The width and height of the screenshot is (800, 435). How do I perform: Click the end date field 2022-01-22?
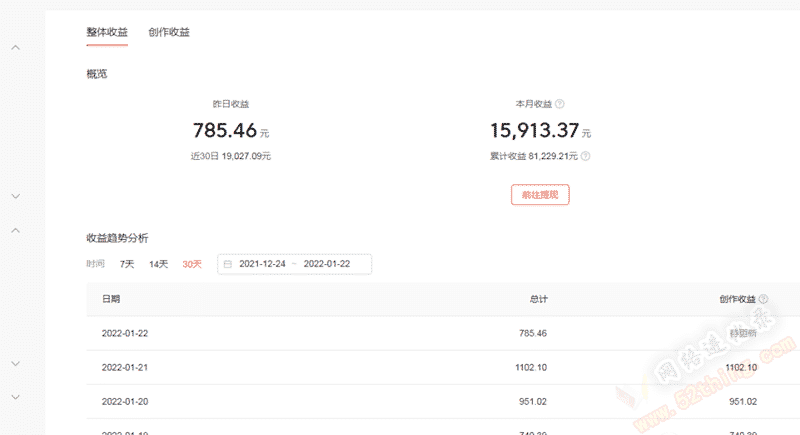pyautogui.click(x=326, y=264)
